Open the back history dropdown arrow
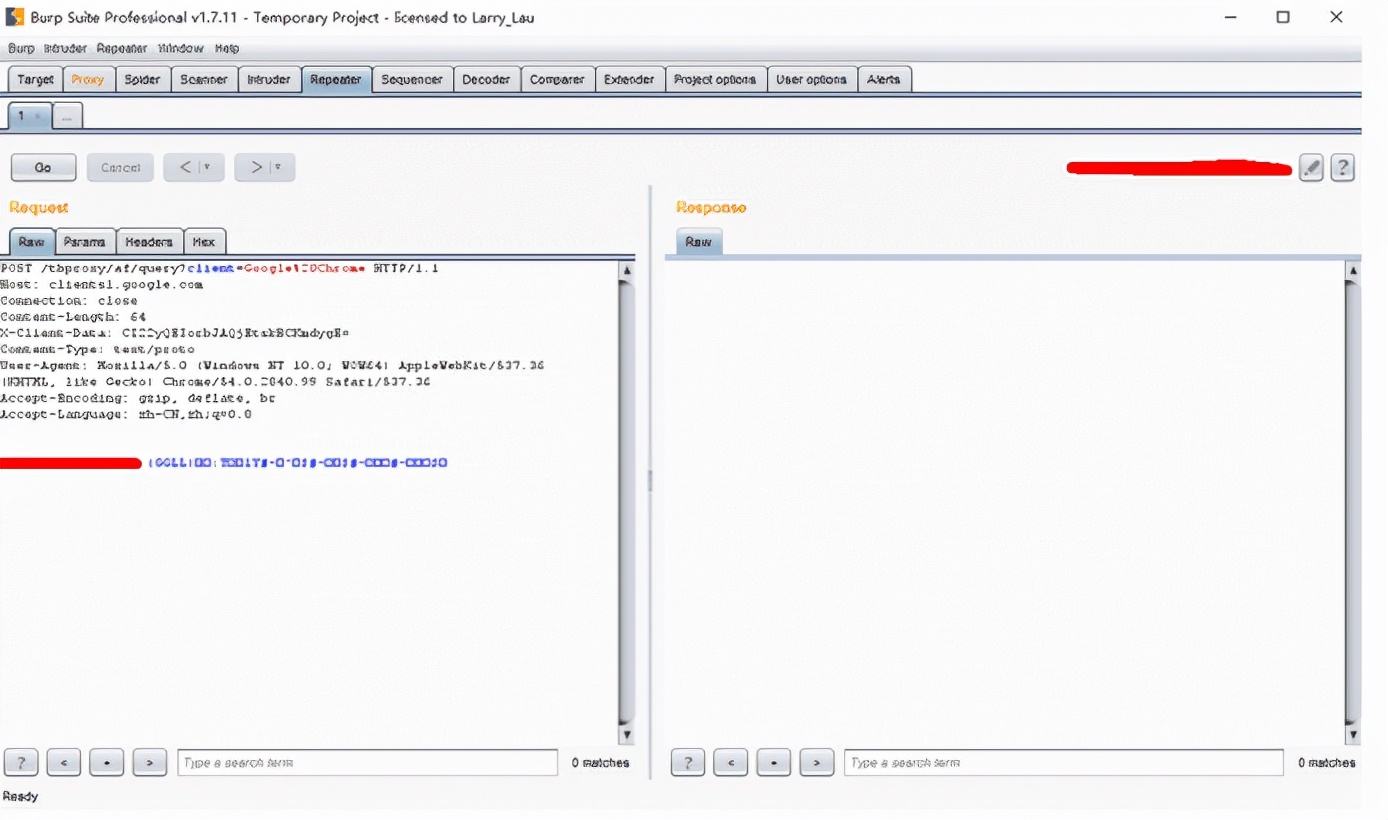The height and width of the screenshot is (820, 1388). pyautogui.click(x=208, y=168)
